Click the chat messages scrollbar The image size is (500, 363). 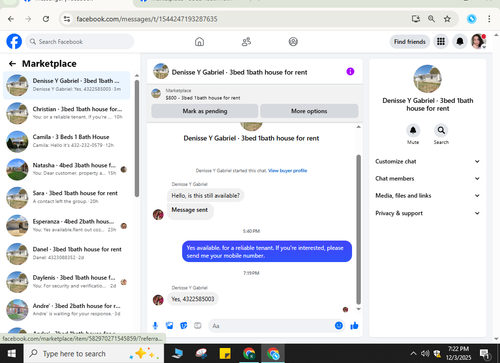[x=359, y=229]
